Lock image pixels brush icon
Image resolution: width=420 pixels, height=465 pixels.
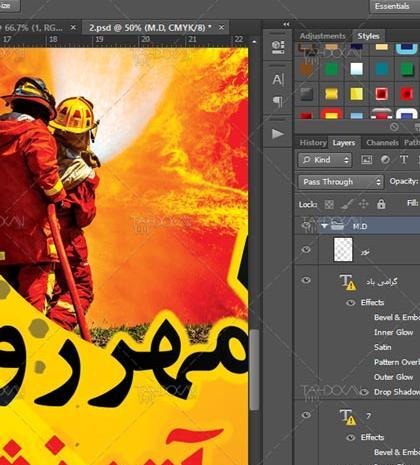point(347,204)
